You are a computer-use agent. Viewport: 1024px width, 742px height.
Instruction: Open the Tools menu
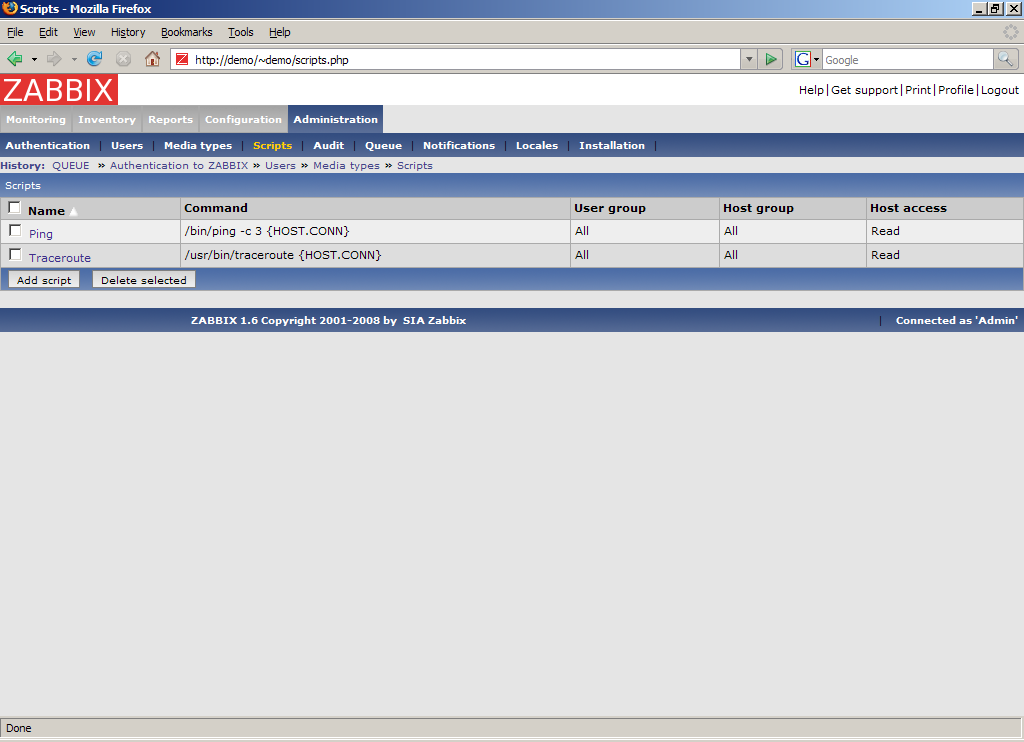(x=240, y=32)
